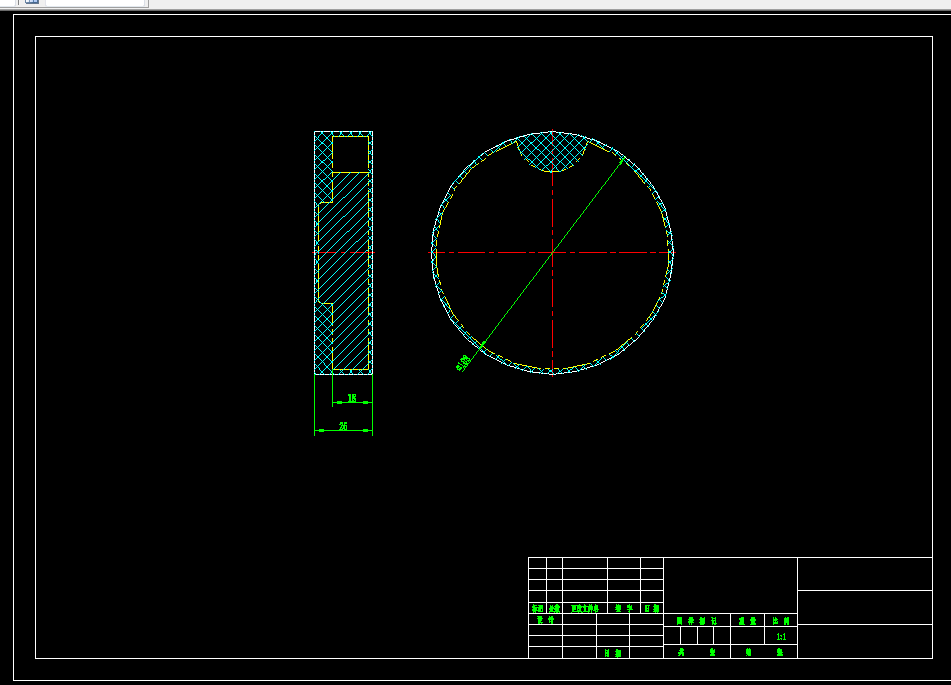Pick the rotated diameter dimension text below the circle
The width and height of the screenshot is (951, 685).
[x=463, y=363]
